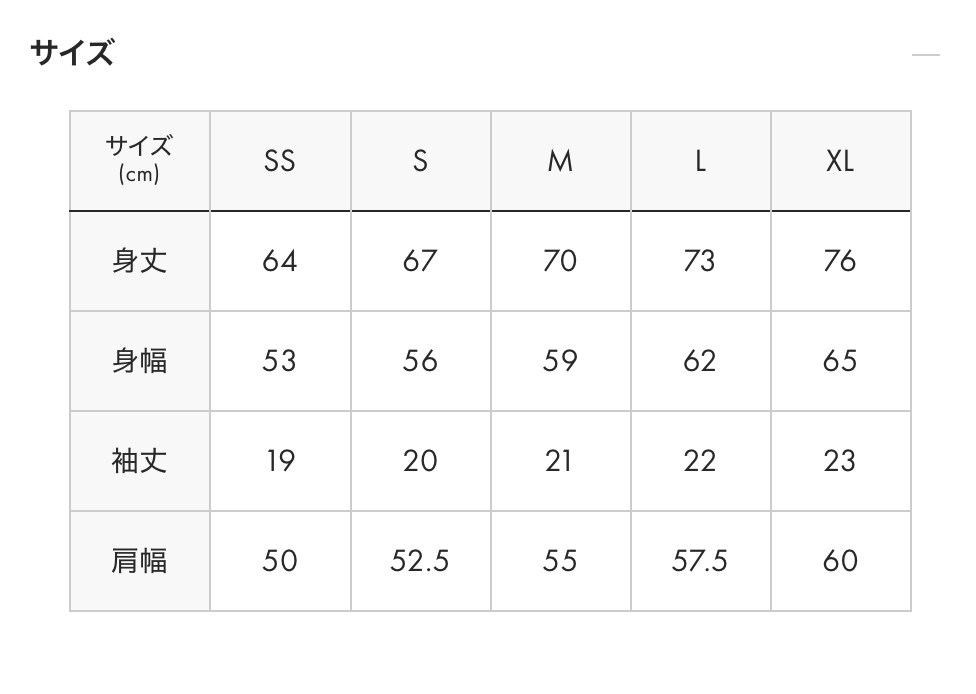Click the 64 cell for SS 身丈
The width and height of the screenshot is (976, 694).
[280, 261]
